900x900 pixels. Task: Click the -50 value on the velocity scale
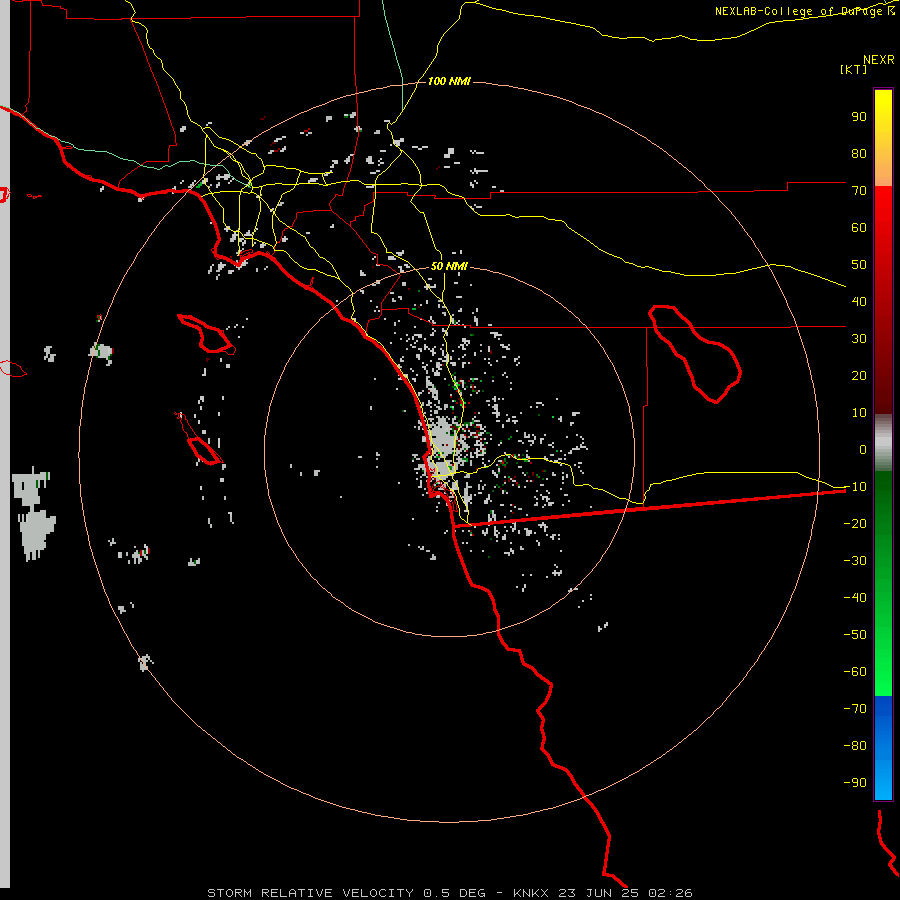pos(855,635)
